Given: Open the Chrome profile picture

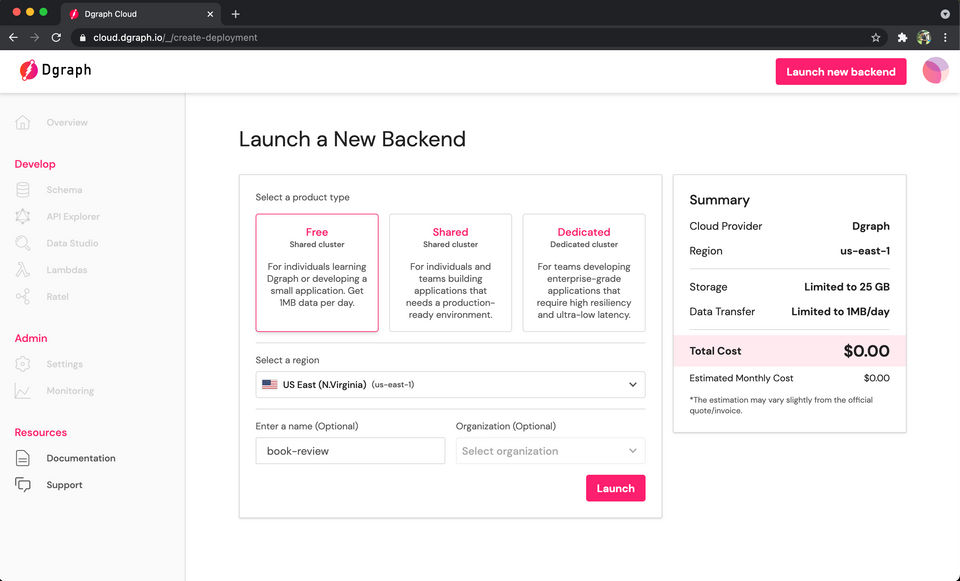Looking at the screenshot, I should pyautogui.click(x=924, y=37).
